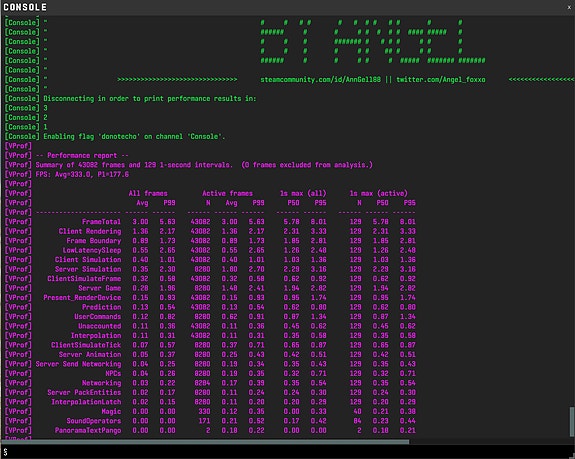Select the 'Enabling flag donotecho' console line

(x=134, y=136)
